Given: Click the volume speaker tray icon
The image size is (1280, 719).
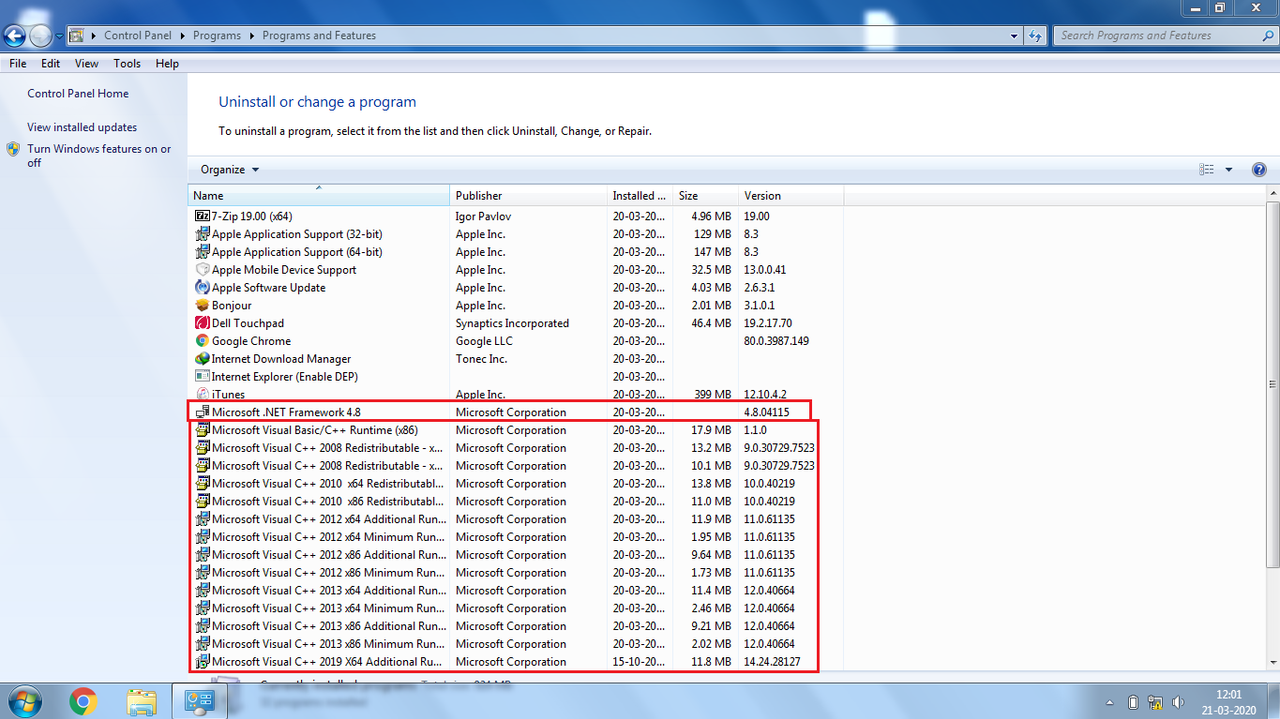Looking at the screenshot, I should 1177,702.
